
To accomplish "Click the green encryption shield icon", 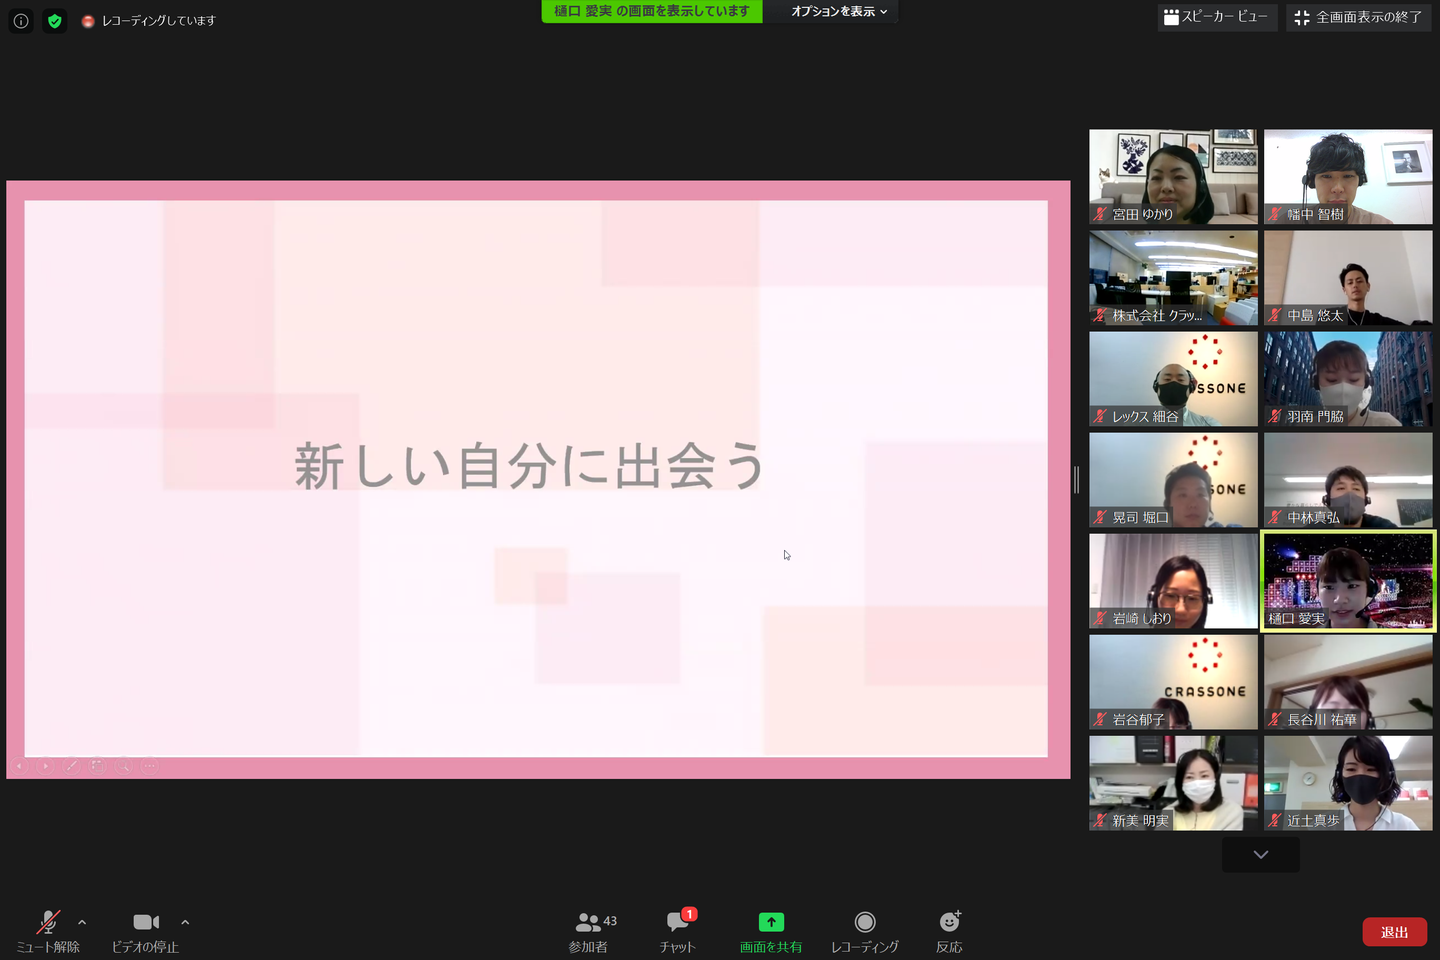I will point(55,20).
